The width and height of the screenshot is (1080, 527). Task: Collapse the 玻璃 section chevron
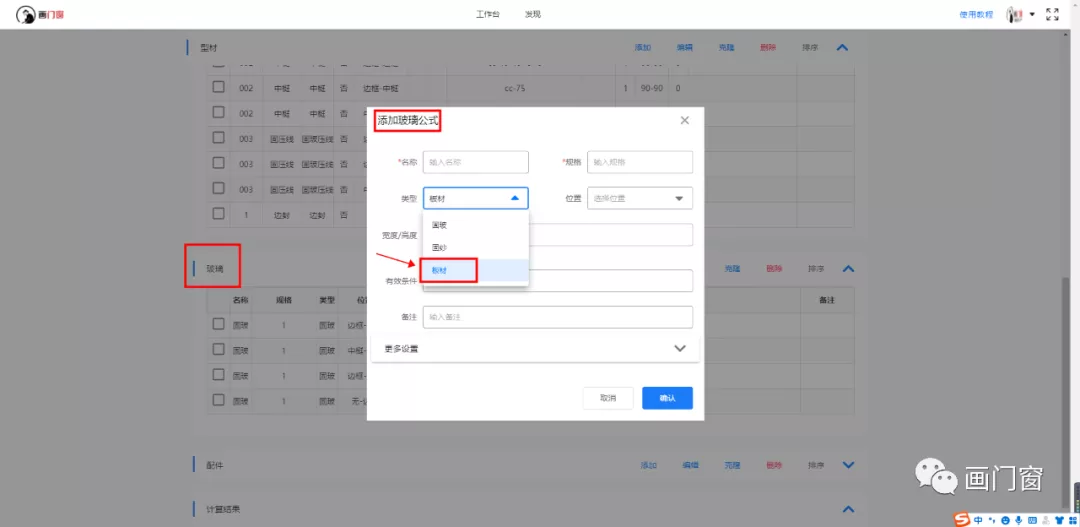pos(848,269)
